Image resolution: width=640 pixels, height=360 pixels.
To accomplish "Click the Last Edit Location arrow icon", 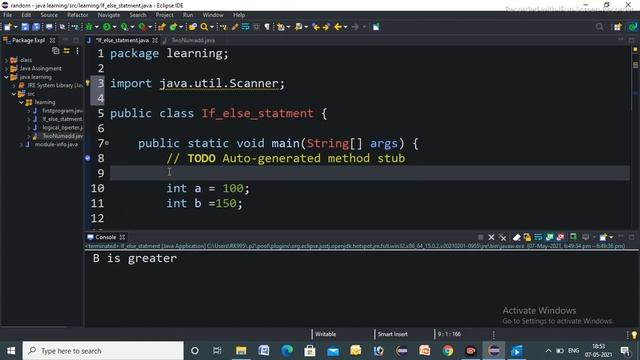I will coord(316,27).
